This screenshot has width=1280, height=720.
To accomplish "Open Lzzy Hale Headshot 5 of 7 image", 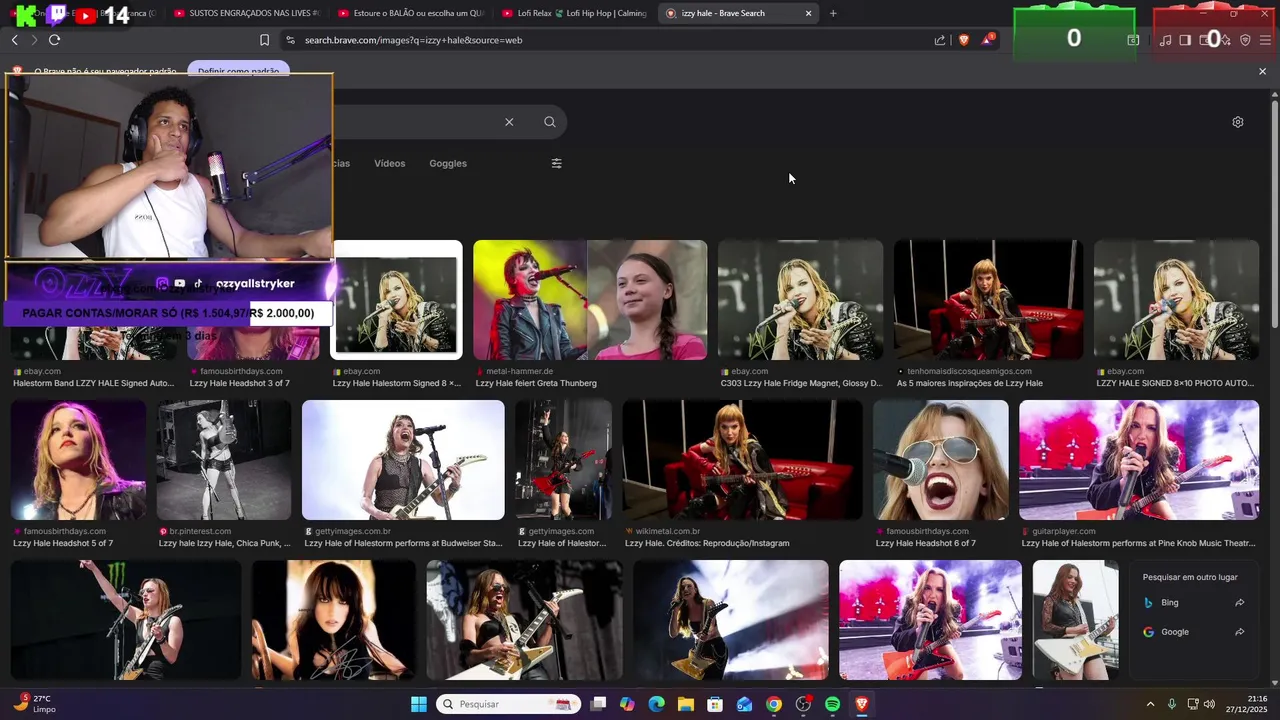I will [78, 460].
